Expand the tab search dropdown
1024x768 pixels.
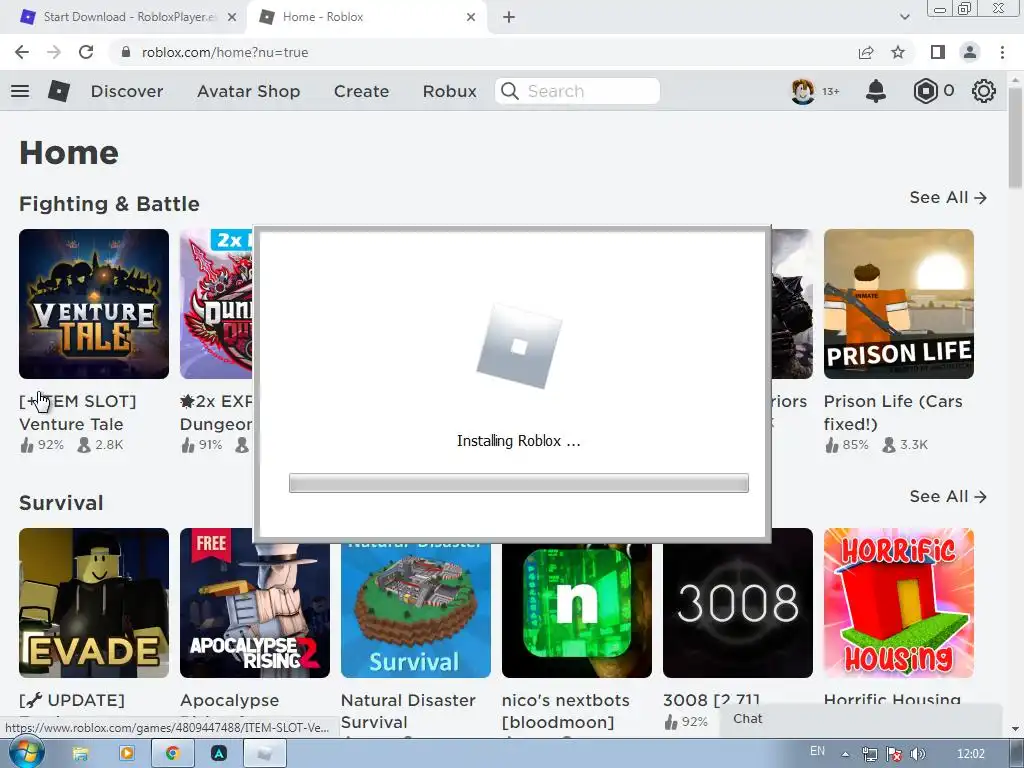coord(904,17)
